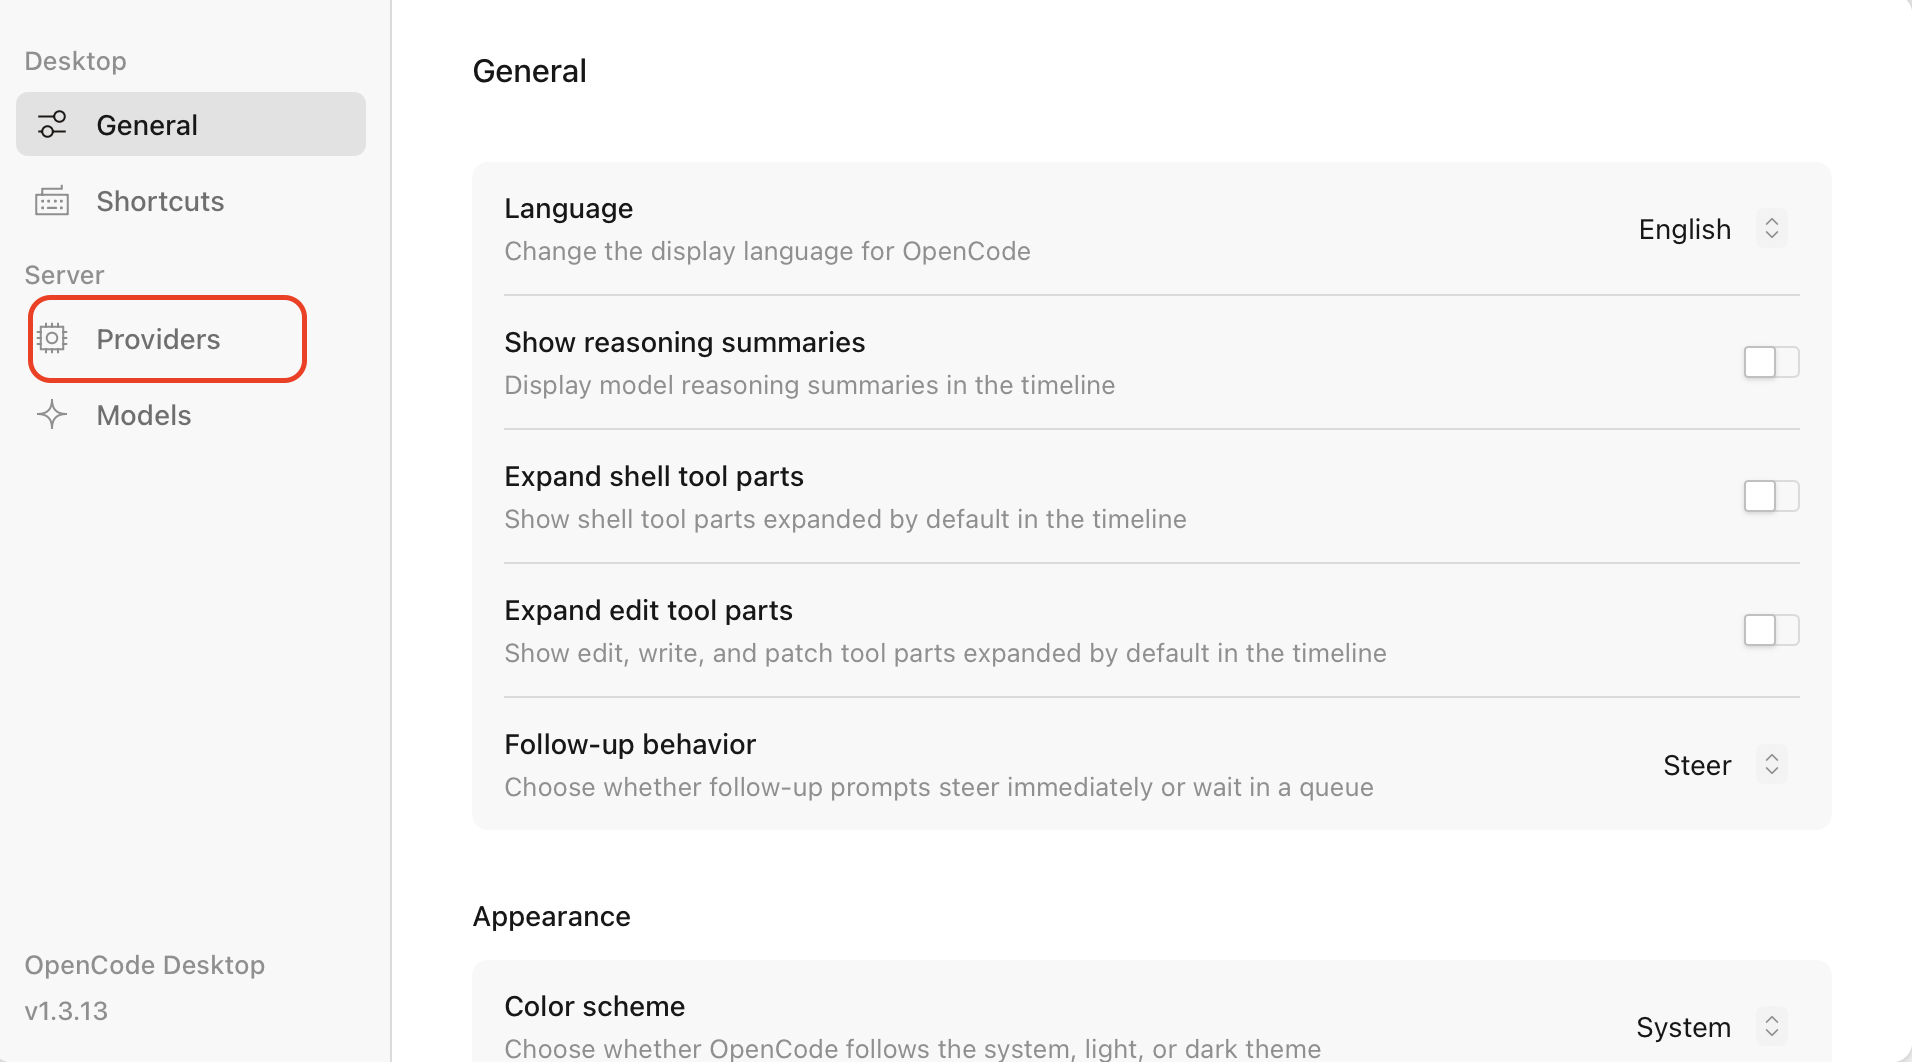Select the General settings tab
Image resolution: width=1912 pixels, height=1062 pixels.
pos(147,125)
